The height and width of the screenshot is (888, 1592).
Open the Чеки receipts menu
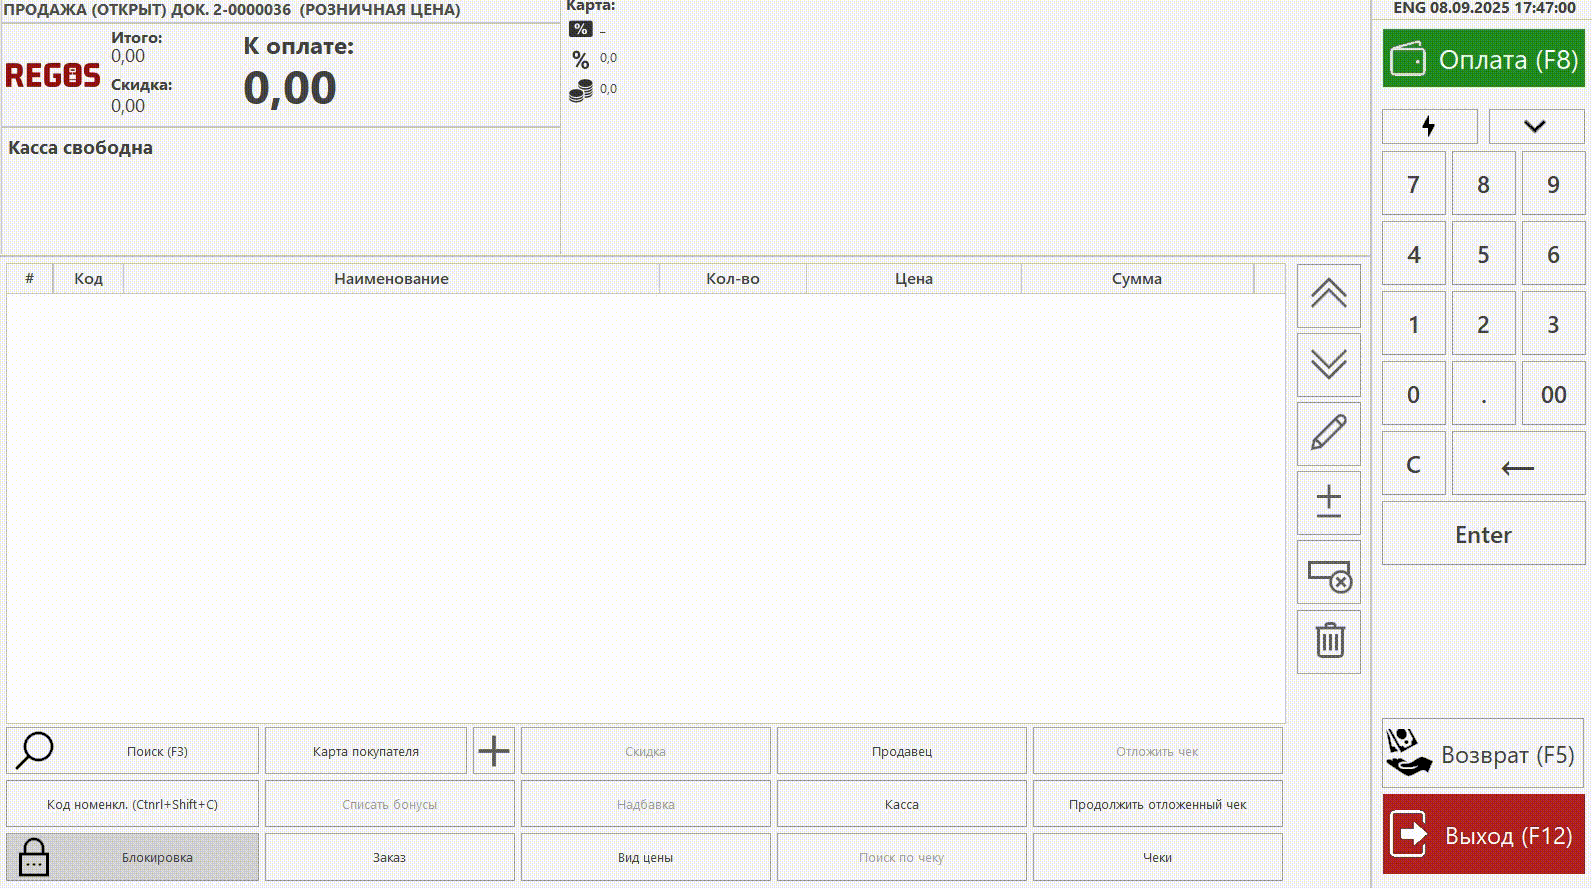point(1157,857)
